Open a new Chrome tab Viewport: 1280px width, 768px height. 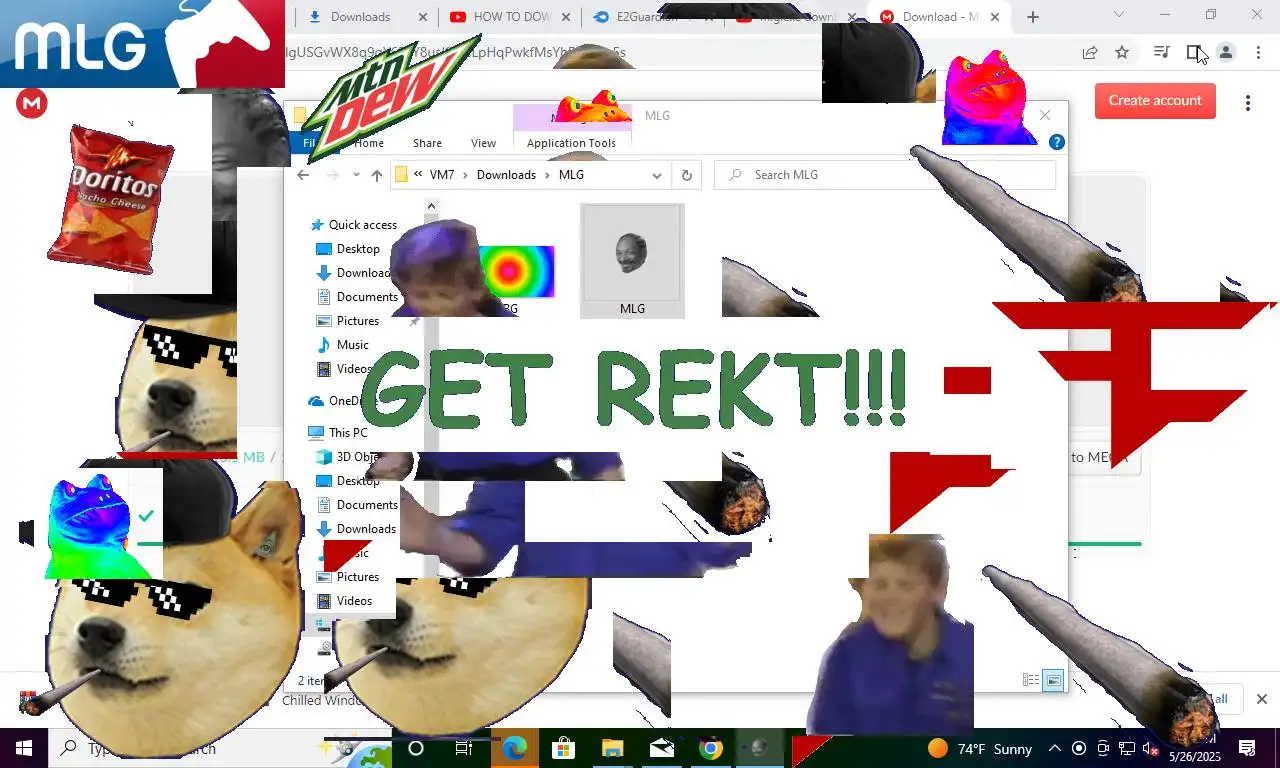coord(1033,17)
